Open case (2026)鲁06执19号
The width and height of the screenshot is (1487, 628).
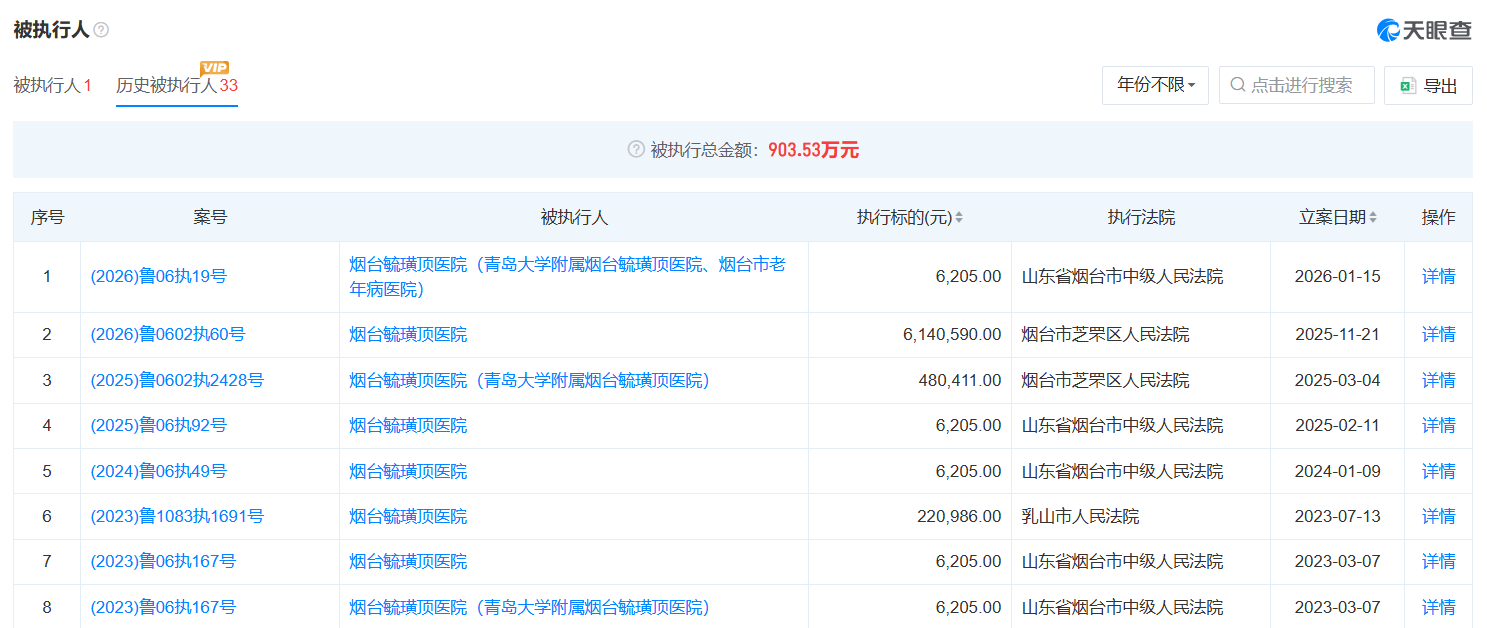pyautogui.click(x=158, y=277)
